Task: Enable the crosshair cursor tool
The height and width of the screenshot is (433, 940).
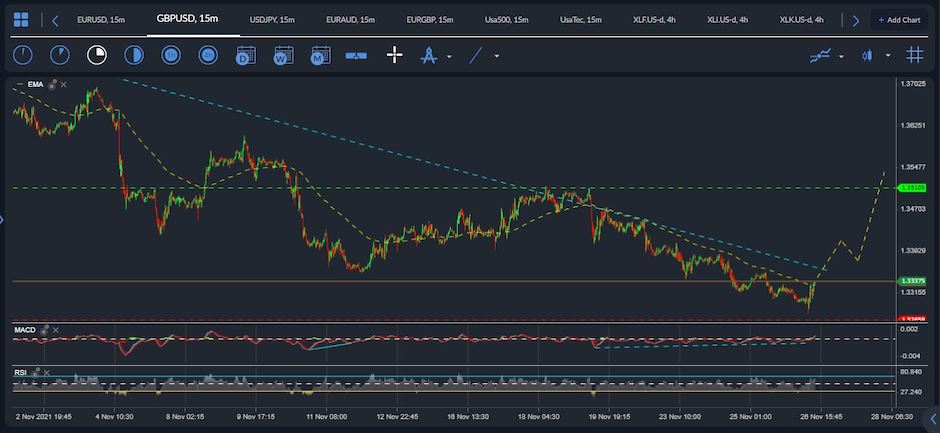Action: pyautogui.click(x=394, y=55)
